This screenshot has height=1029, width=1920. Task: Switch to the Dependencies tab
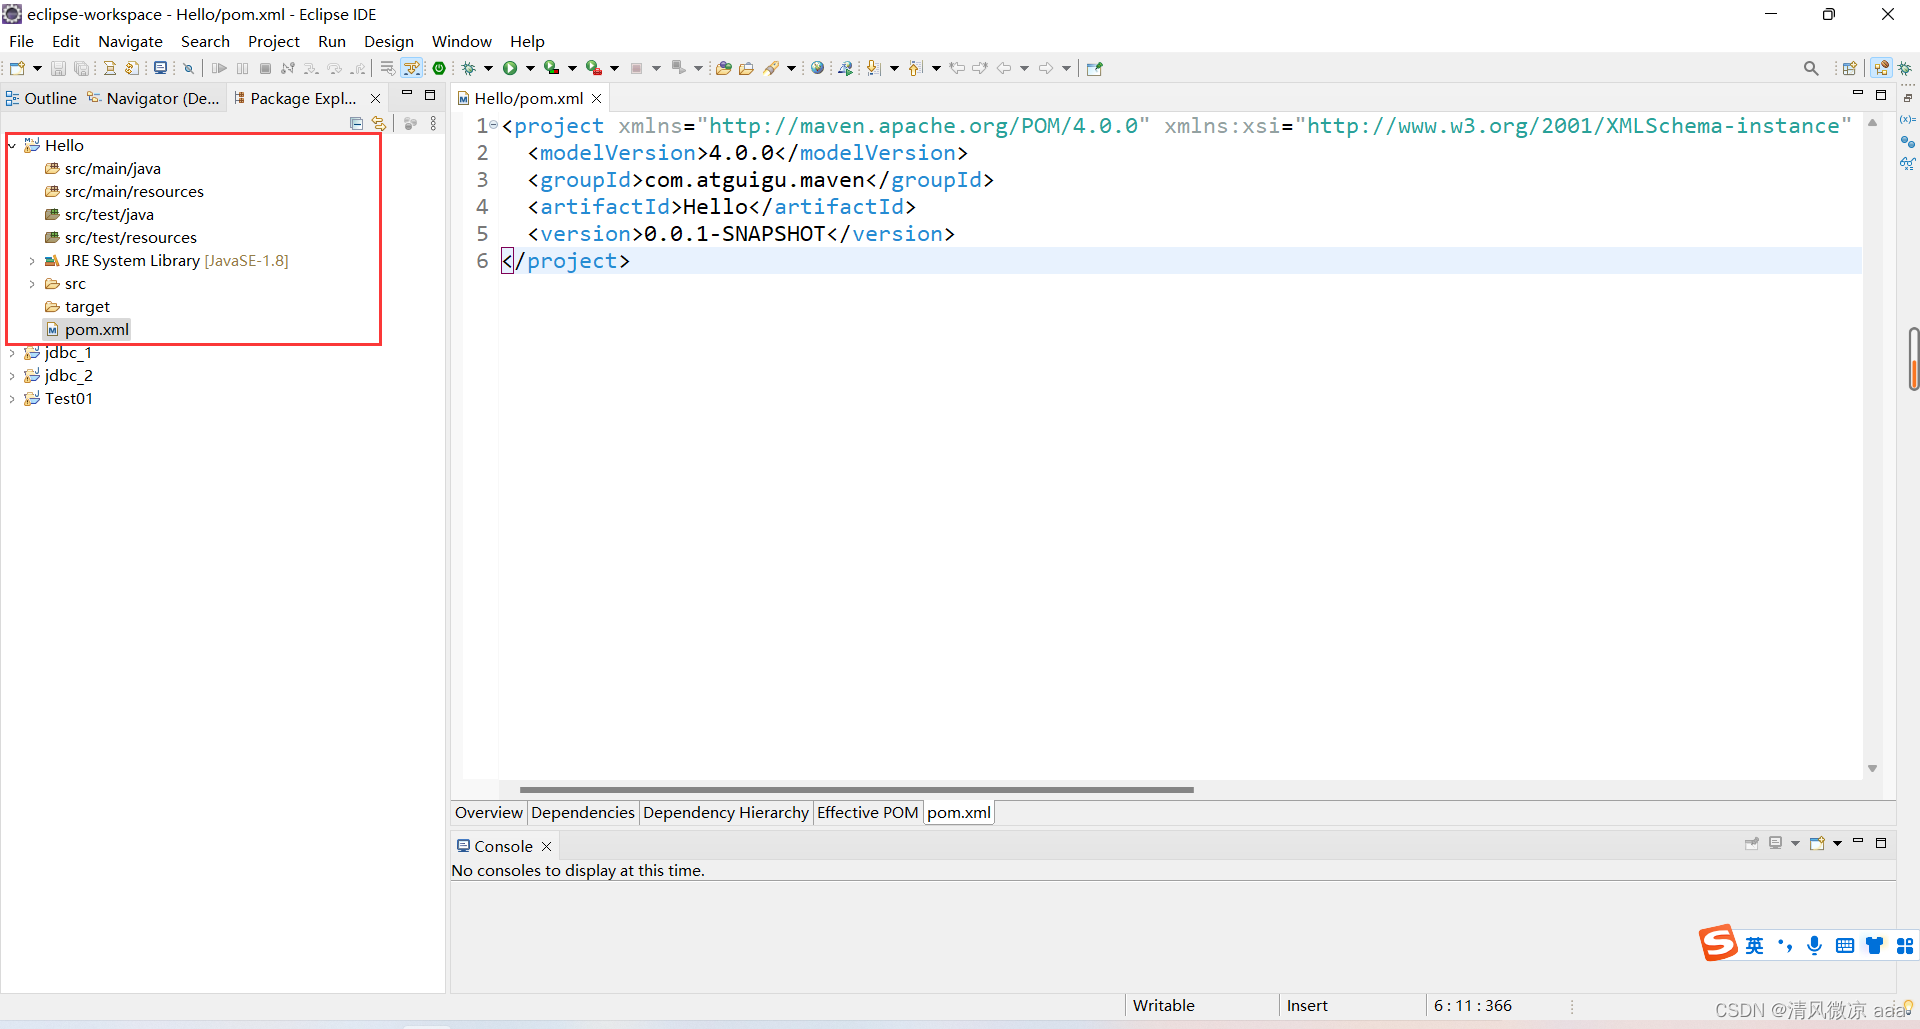pos(582,812)
